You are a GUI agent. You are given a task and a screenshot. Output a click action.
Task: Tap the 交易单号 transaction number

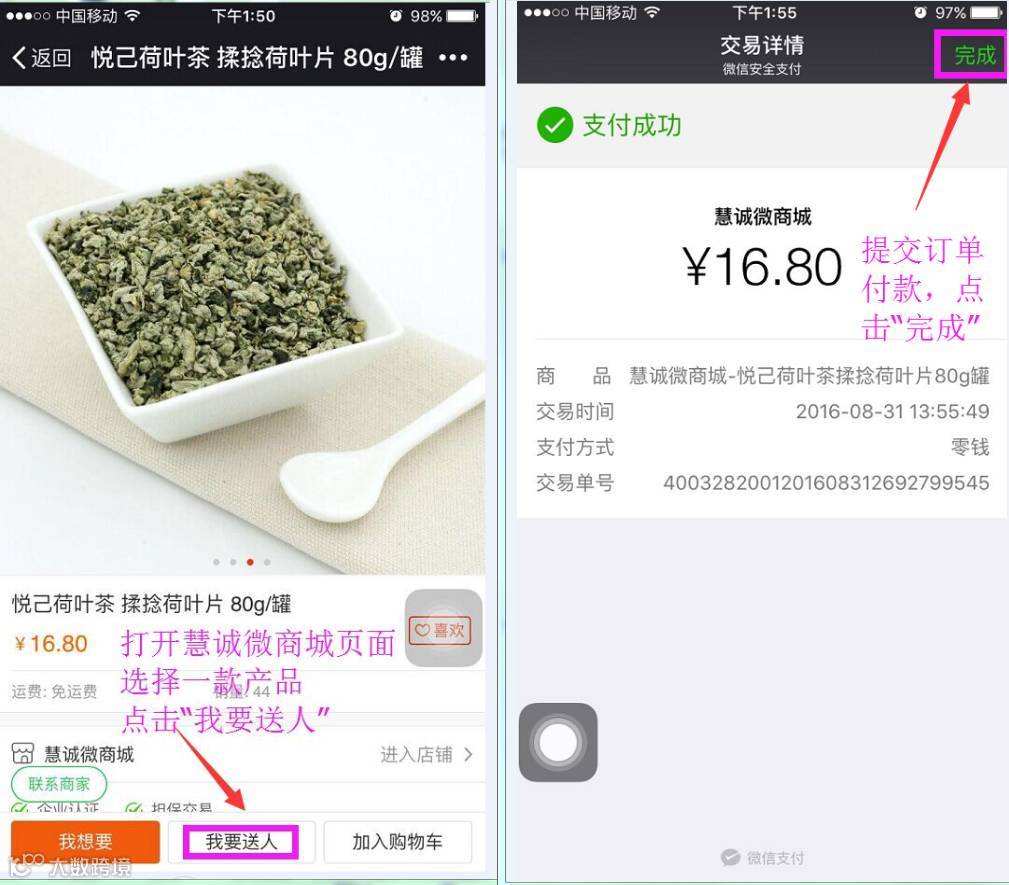tap(826, 483)
